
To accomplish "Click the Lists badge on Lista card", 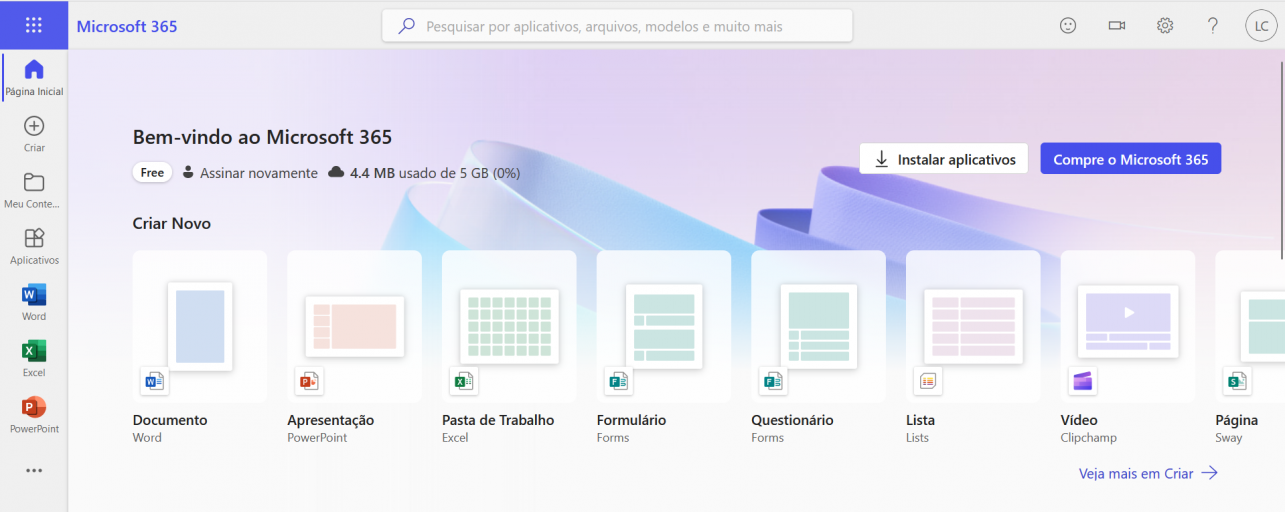I will point(927,381).
